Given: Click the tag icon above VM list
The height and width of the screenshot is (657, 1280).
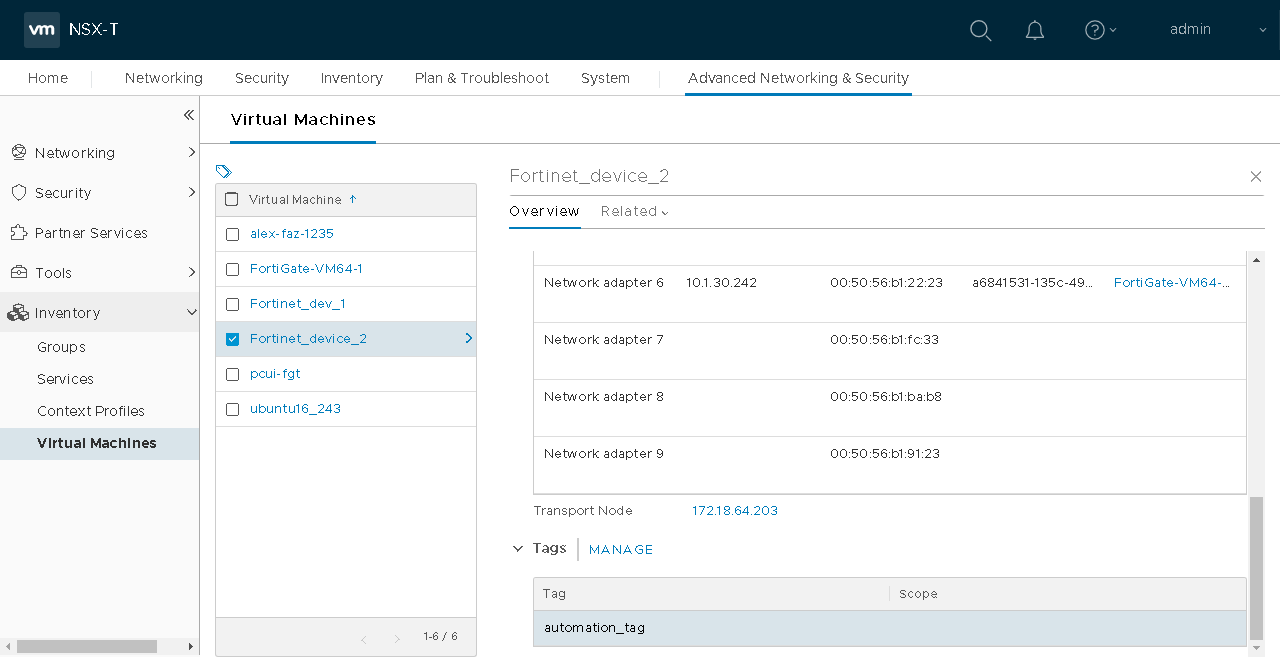Looking at the screenshot, I should [223, 171].
